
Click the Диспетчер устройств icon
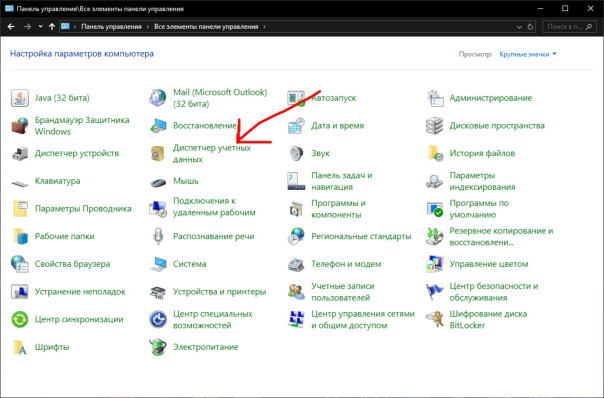20,153
